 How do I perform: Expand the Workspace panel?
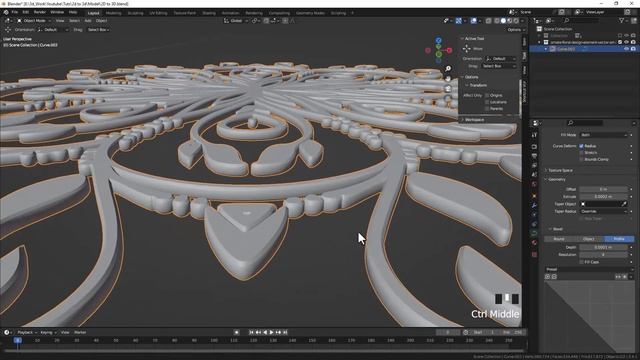click(x=473, y=120)
